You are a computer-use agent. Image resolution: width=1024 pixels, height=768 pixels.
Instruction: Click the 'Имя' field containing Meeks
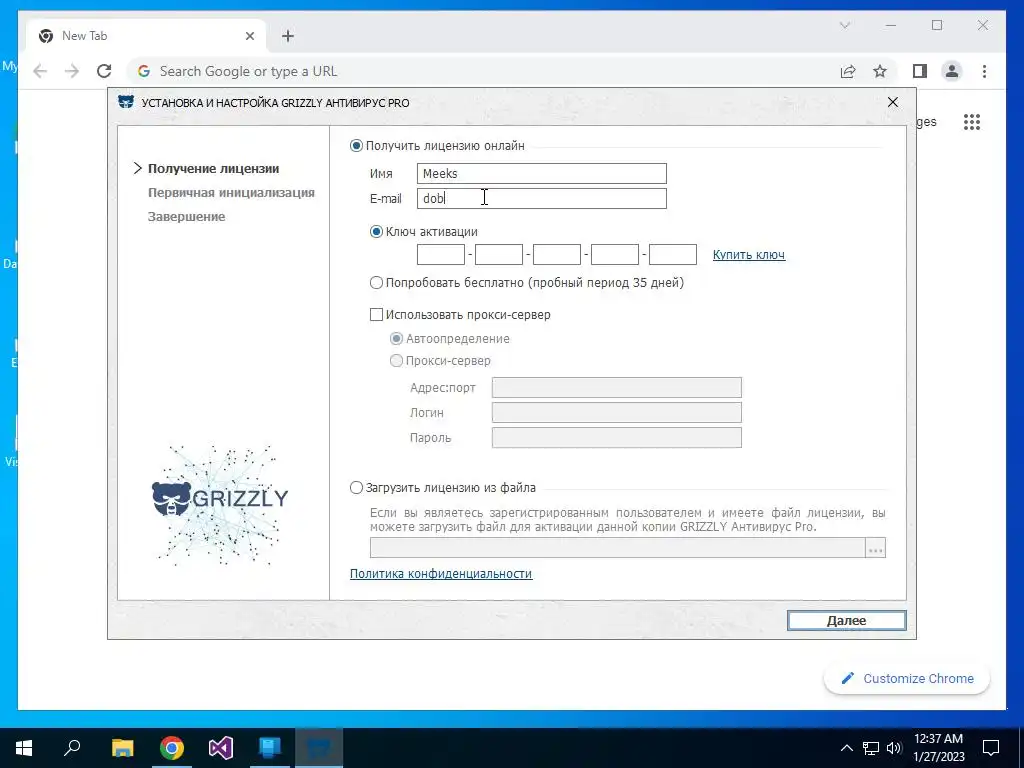[x=541, y=174]
